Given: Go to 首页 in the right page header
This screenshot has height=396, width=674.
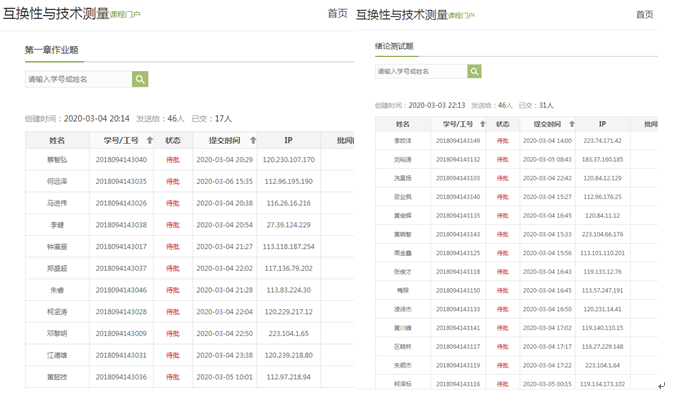Looking at the screenshot, I should pyautogui.click(x=645, y=15).
